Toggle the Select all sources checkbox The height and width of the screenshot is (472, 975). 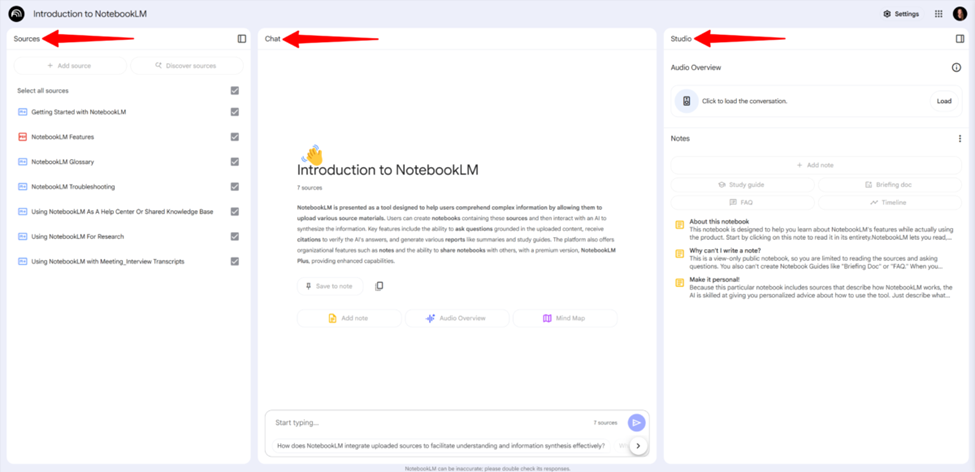(235, 91)
